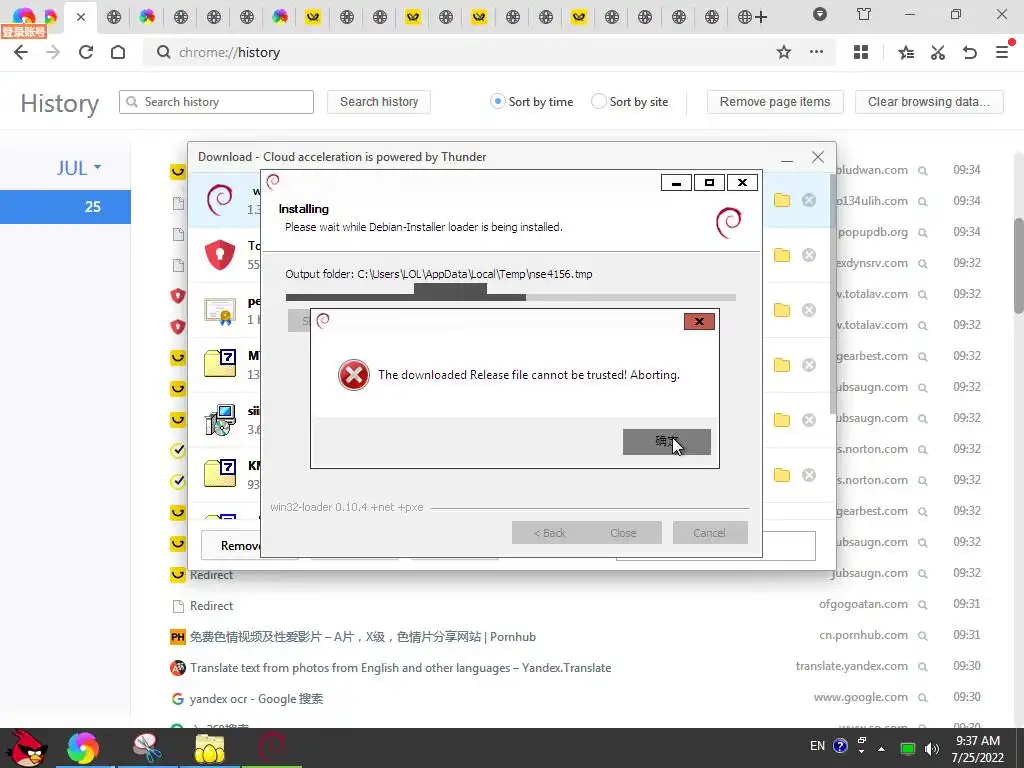Click the chrome://history address bar
Image resolution: width=1024 pixels, height=768 pixels.
coord(457,52)
